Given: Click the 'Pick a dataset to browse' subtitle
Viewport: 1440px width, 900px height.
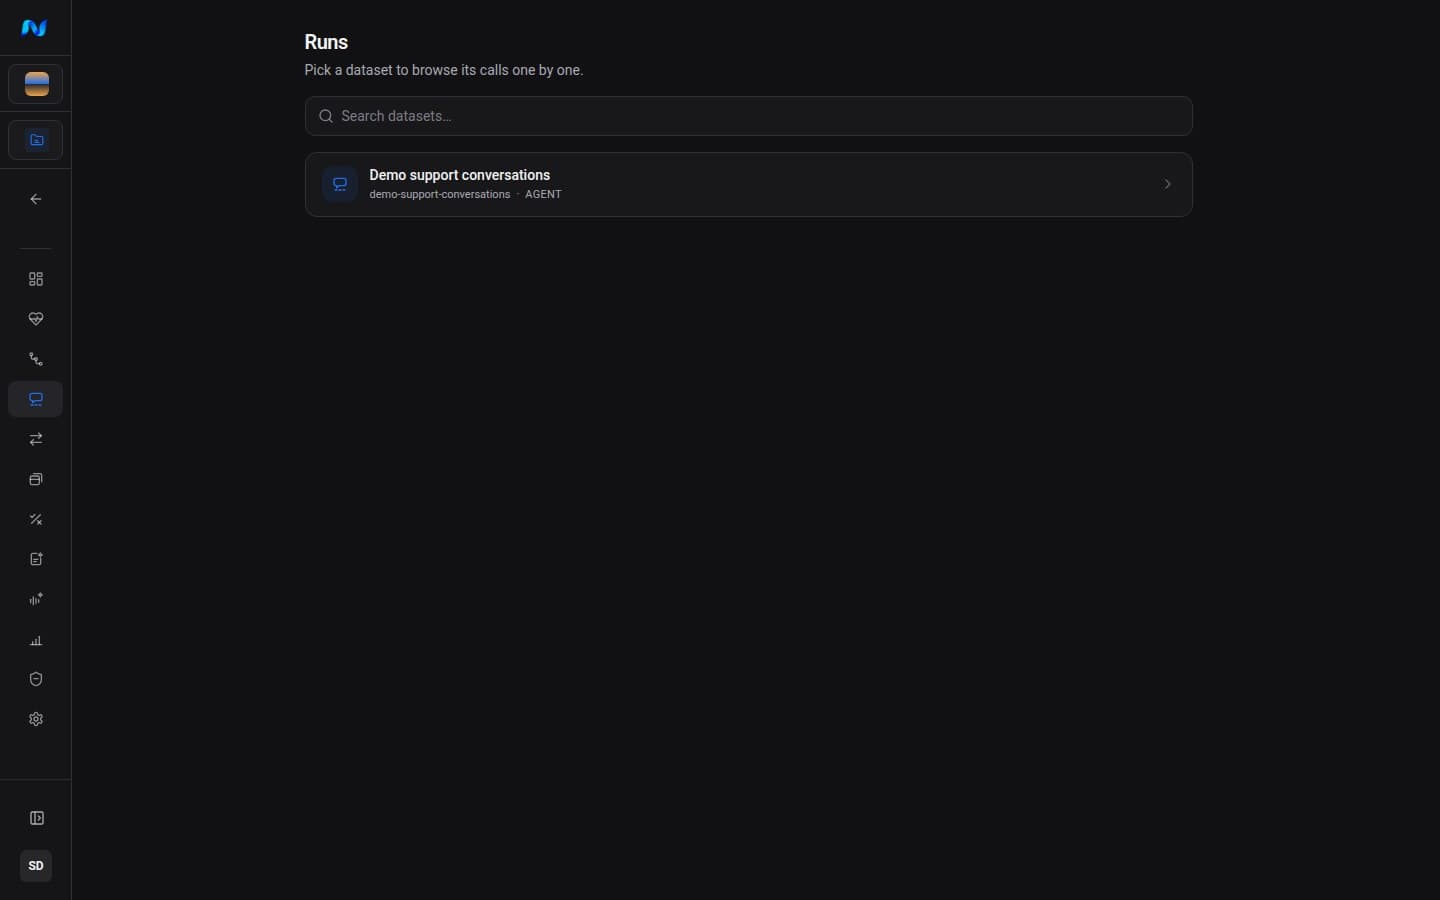Looking at the screenshot, I should coord(444,70).
